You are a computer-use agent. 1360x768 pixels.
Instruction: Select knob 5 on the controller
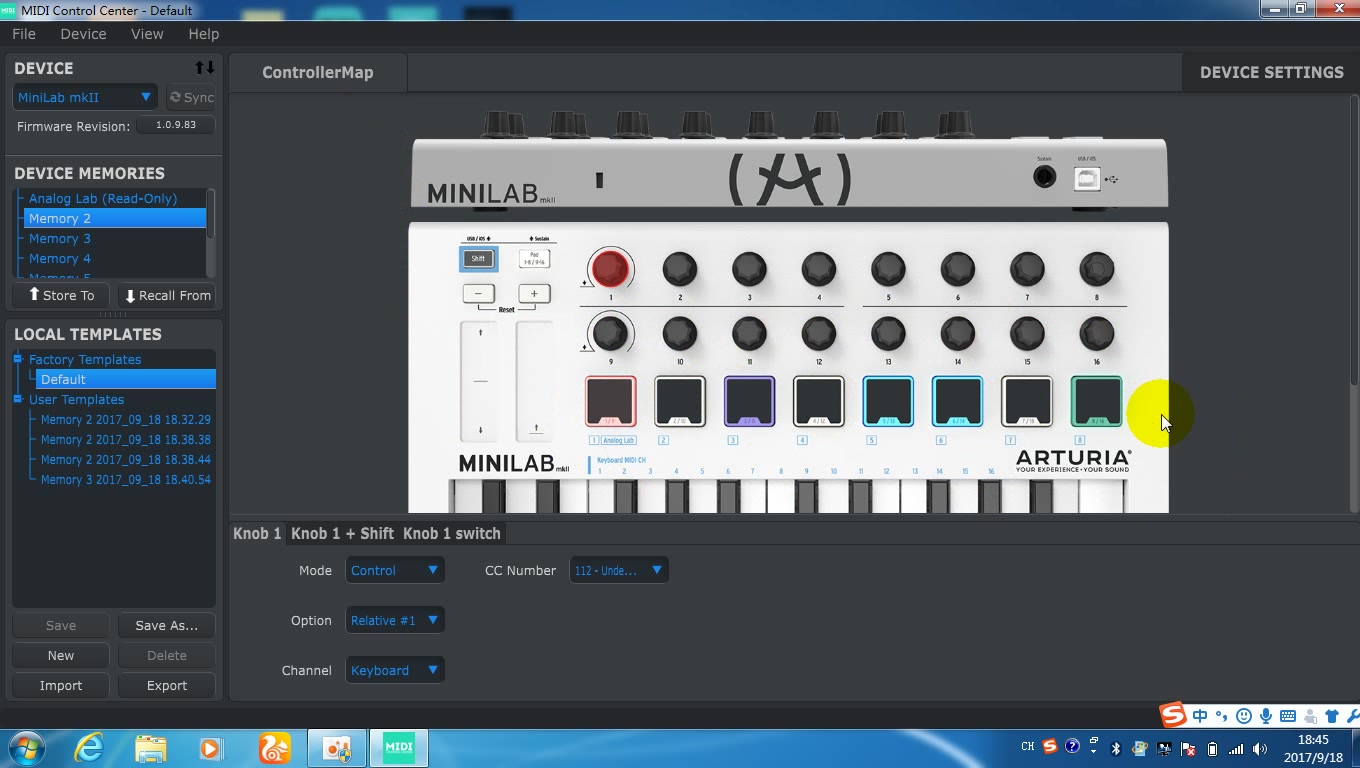tap(888, 268)
